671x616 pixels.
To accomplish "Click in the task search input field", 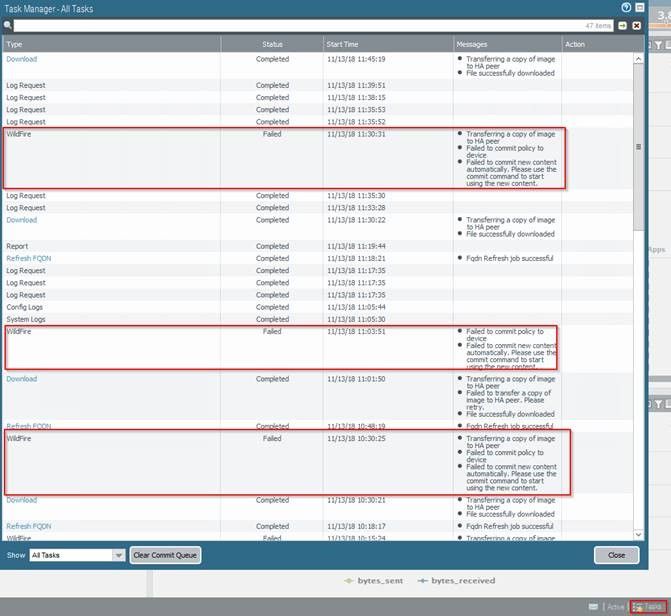I will [x=300, y=25].
